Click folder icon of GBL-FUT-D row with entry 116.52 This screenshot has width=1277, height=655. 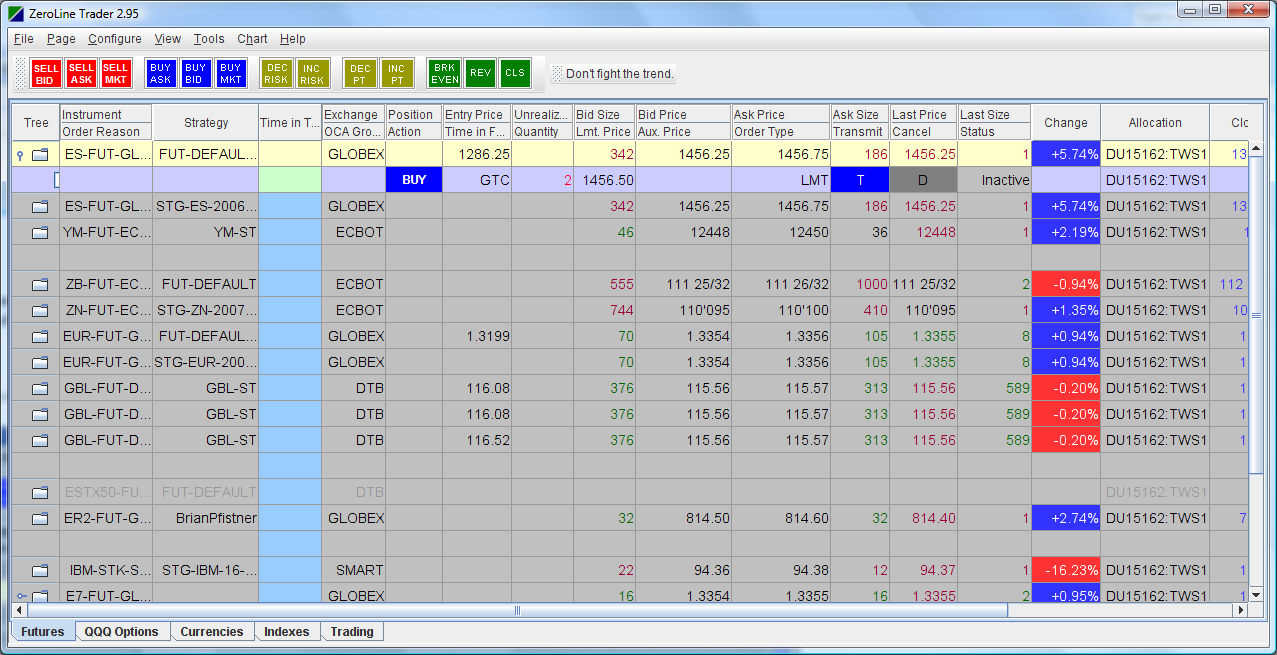click(40, 440)
